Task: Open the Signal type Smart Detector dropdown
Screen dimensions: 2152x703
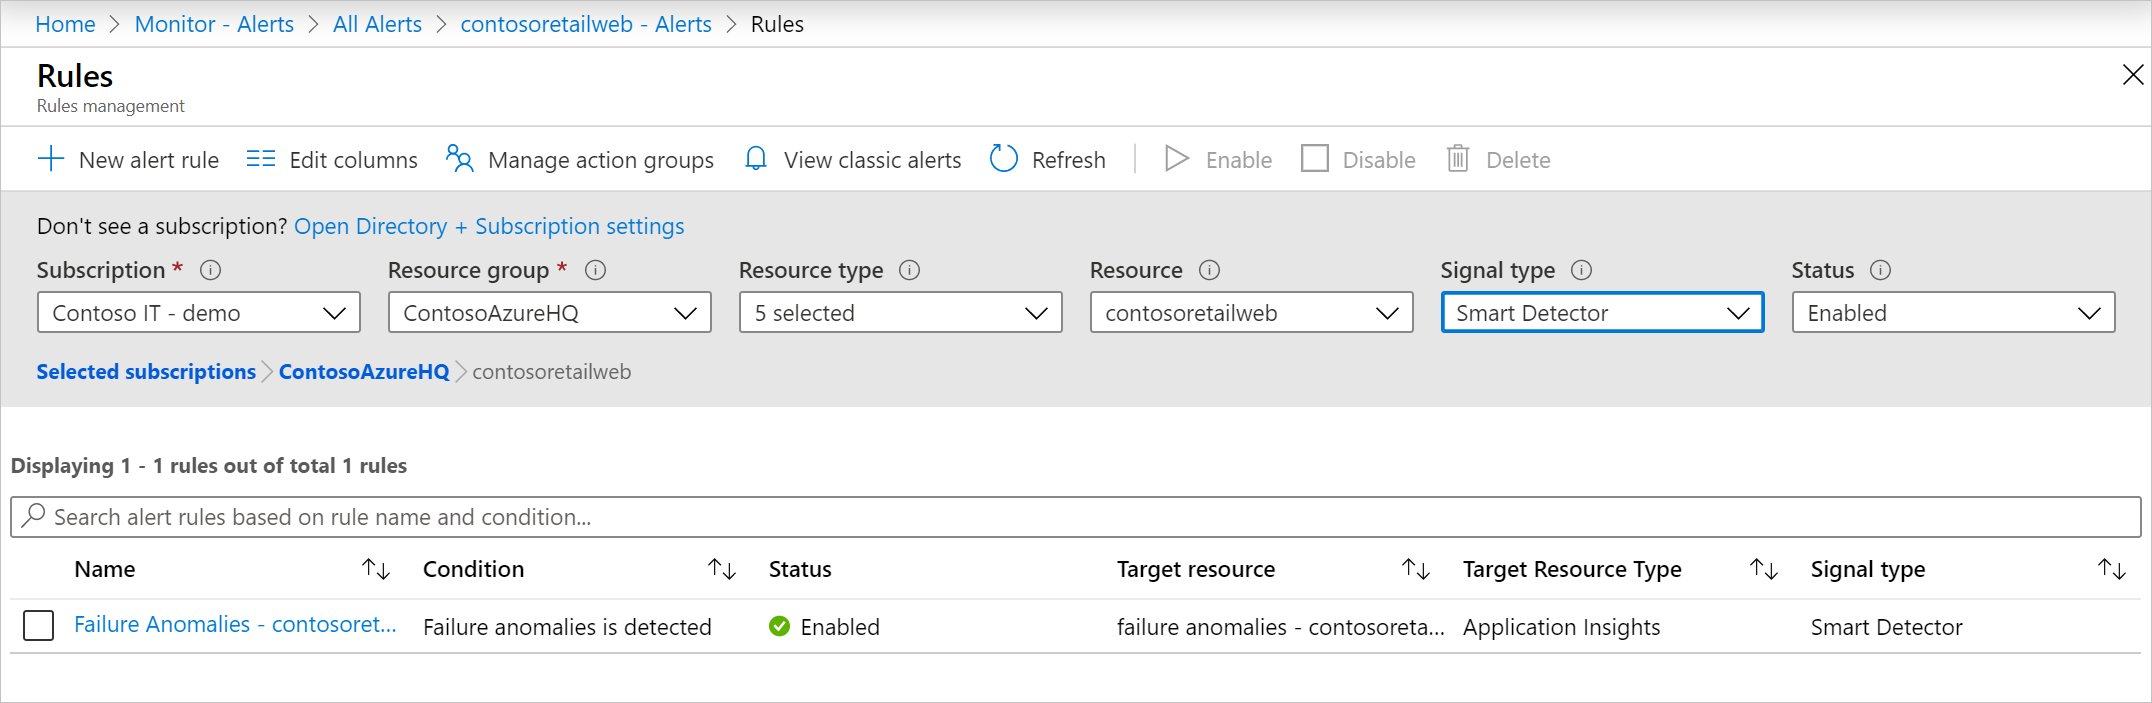Action: [1602, 313]
